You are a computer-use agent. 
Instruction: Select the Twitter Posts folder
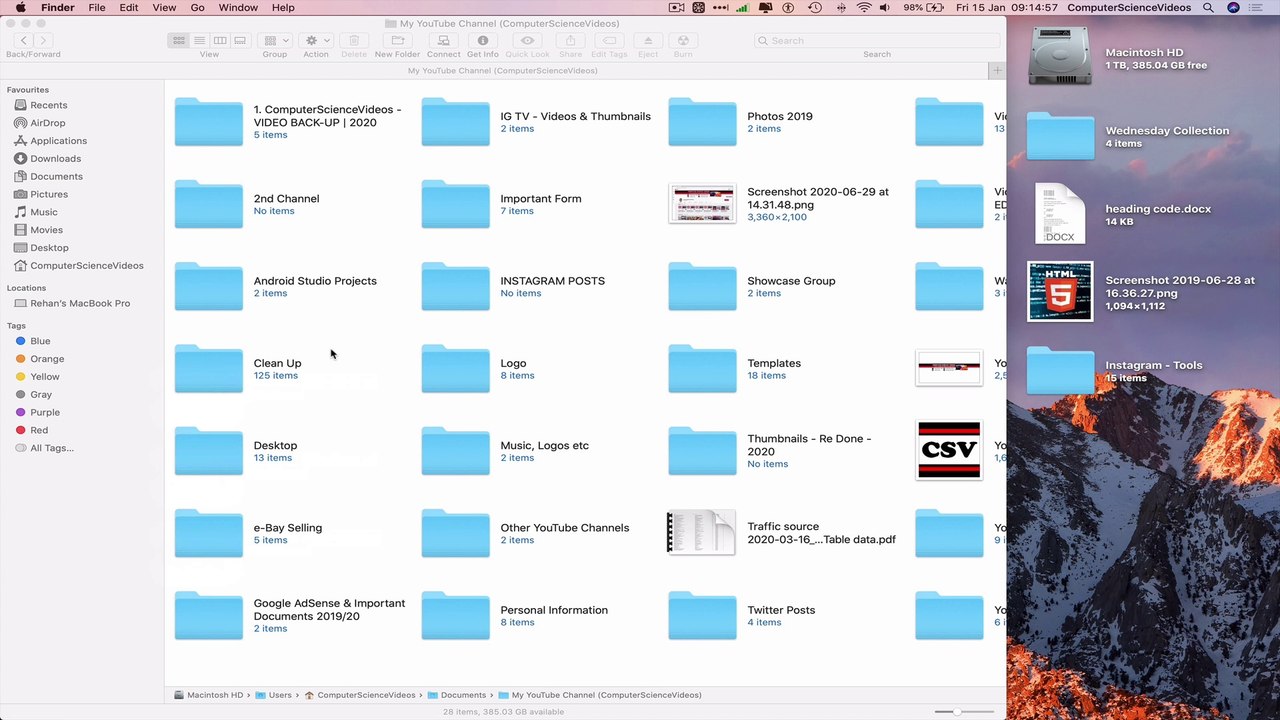(702, 616)
